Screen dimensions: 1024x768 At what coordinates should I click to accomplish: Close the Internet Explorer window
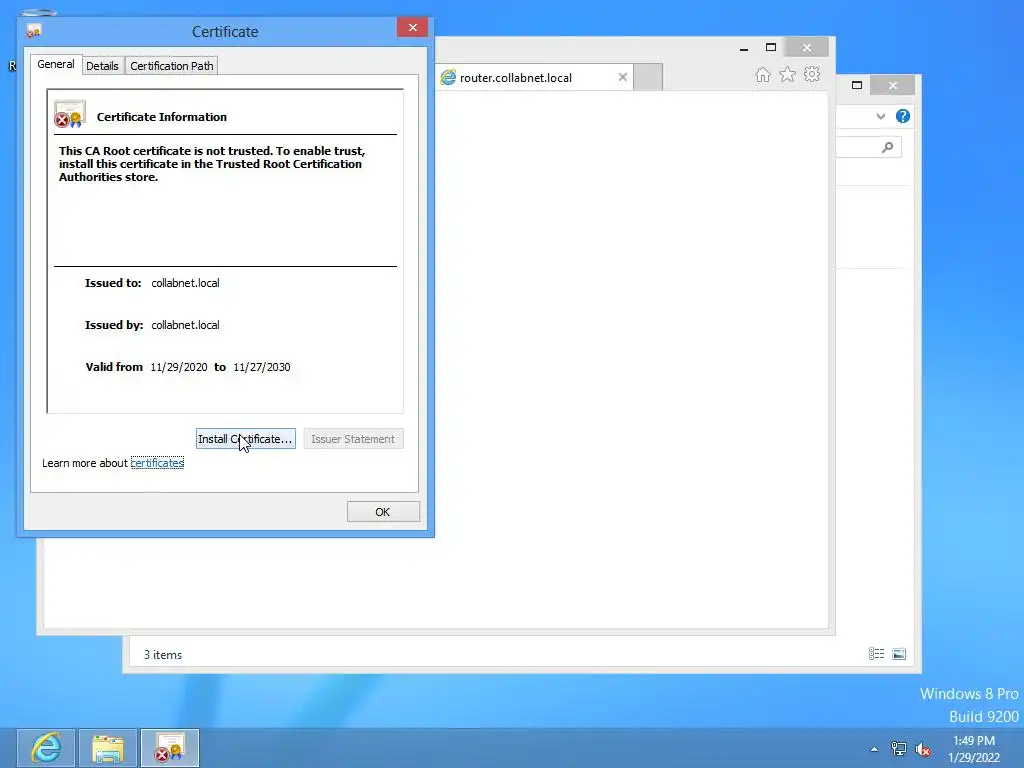(x=807, y=48)
